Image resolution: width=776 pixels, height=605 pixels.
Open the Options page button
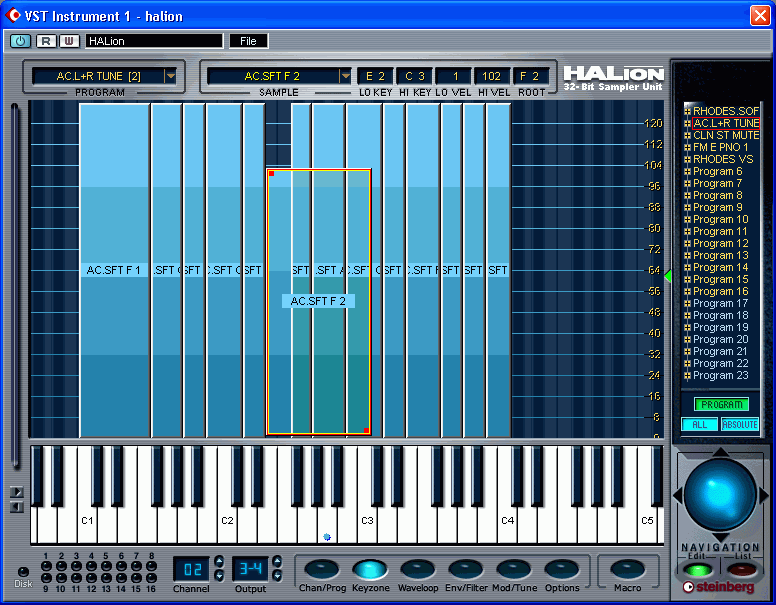pos(562,569)
